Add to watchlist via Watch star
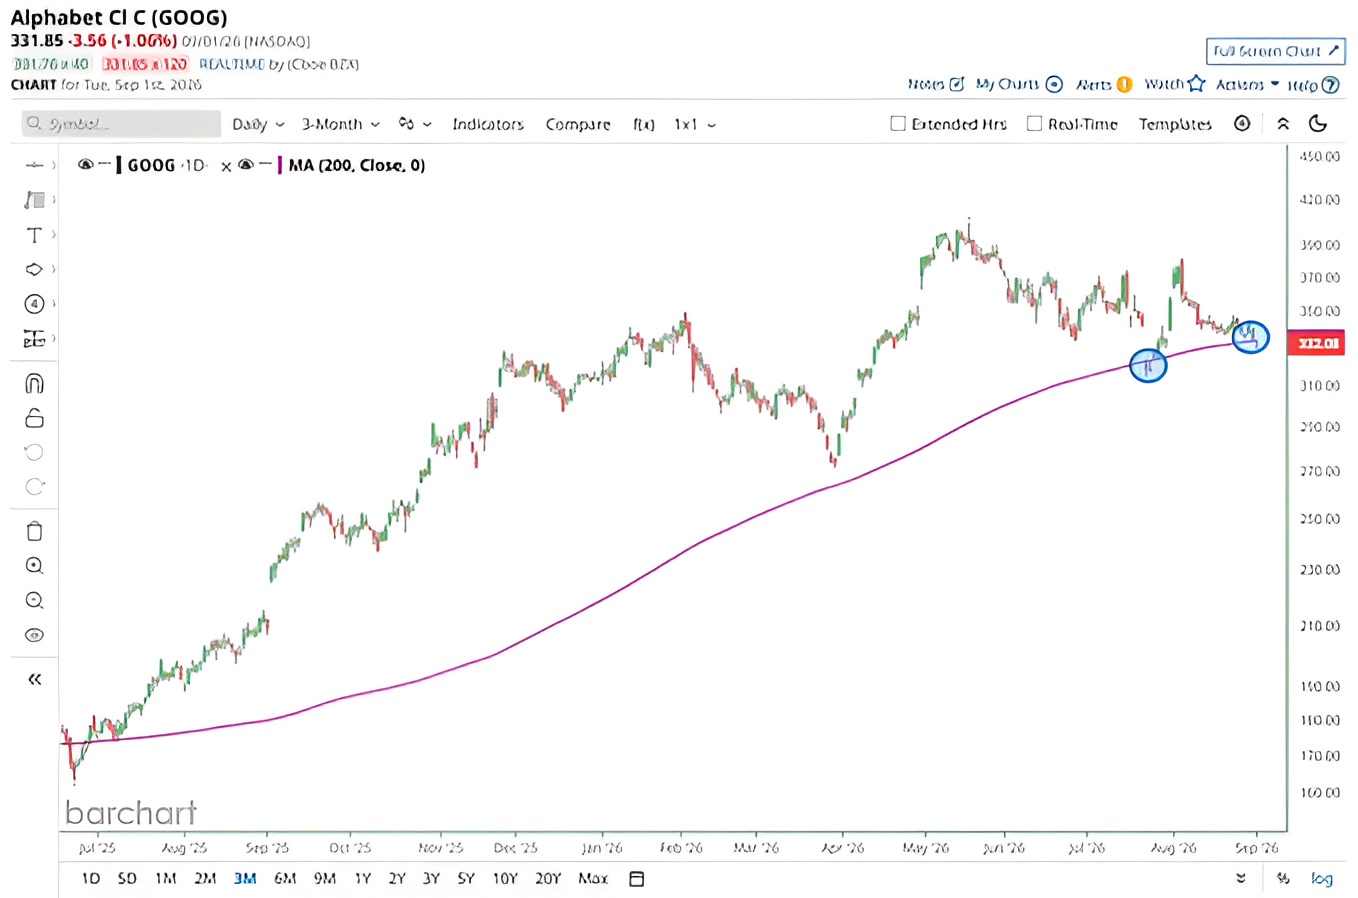Viewport: 1358px width, 898px height. [1175, 84]
